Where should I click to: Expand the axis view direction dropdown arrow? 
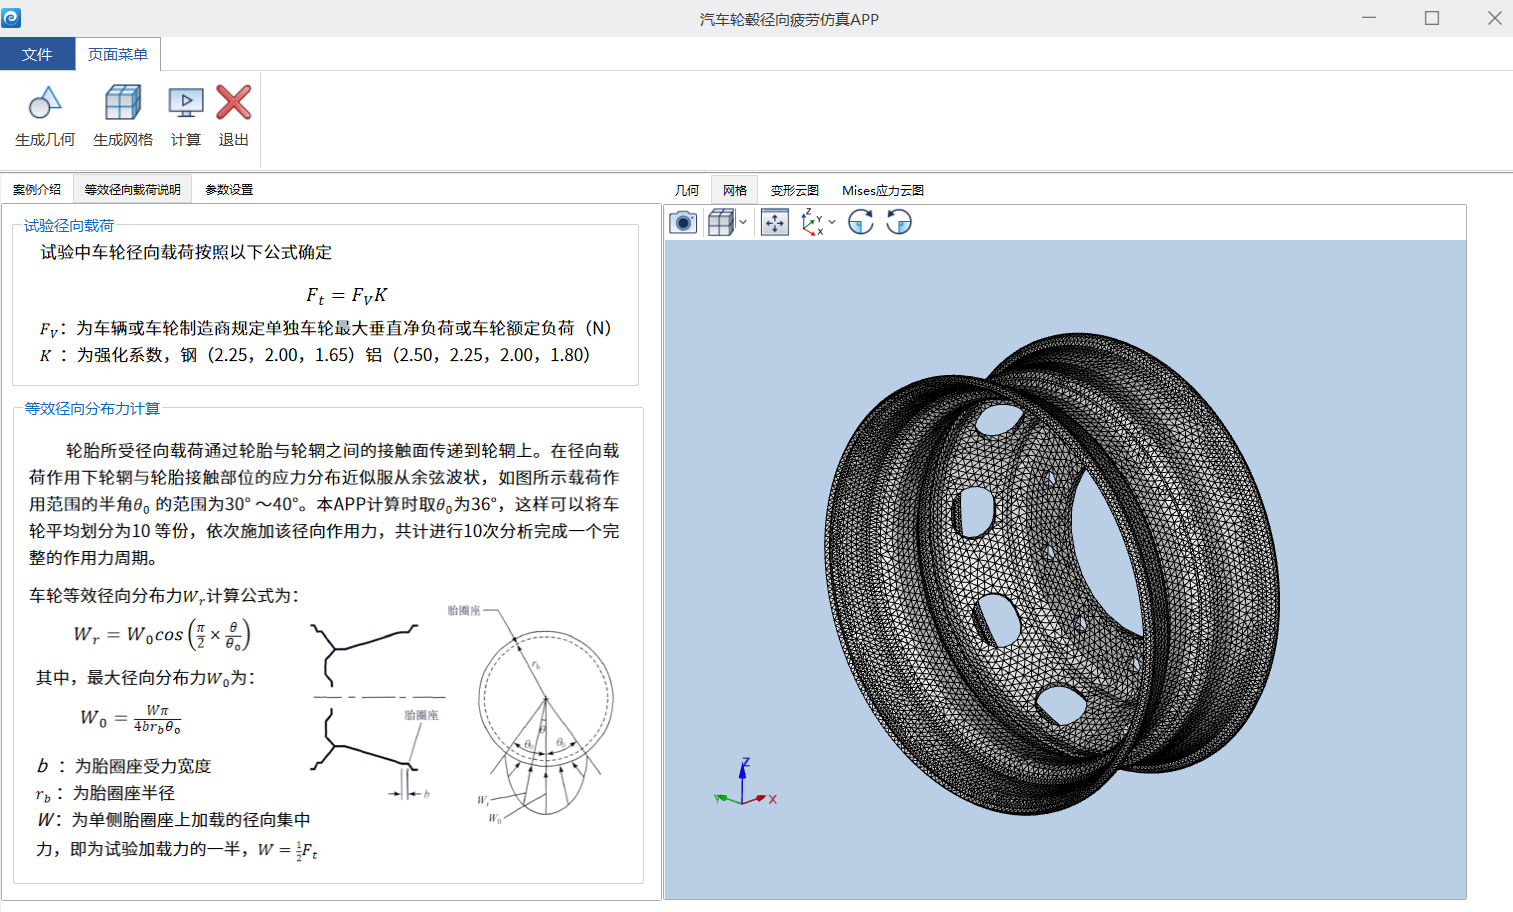click(832, 222)
